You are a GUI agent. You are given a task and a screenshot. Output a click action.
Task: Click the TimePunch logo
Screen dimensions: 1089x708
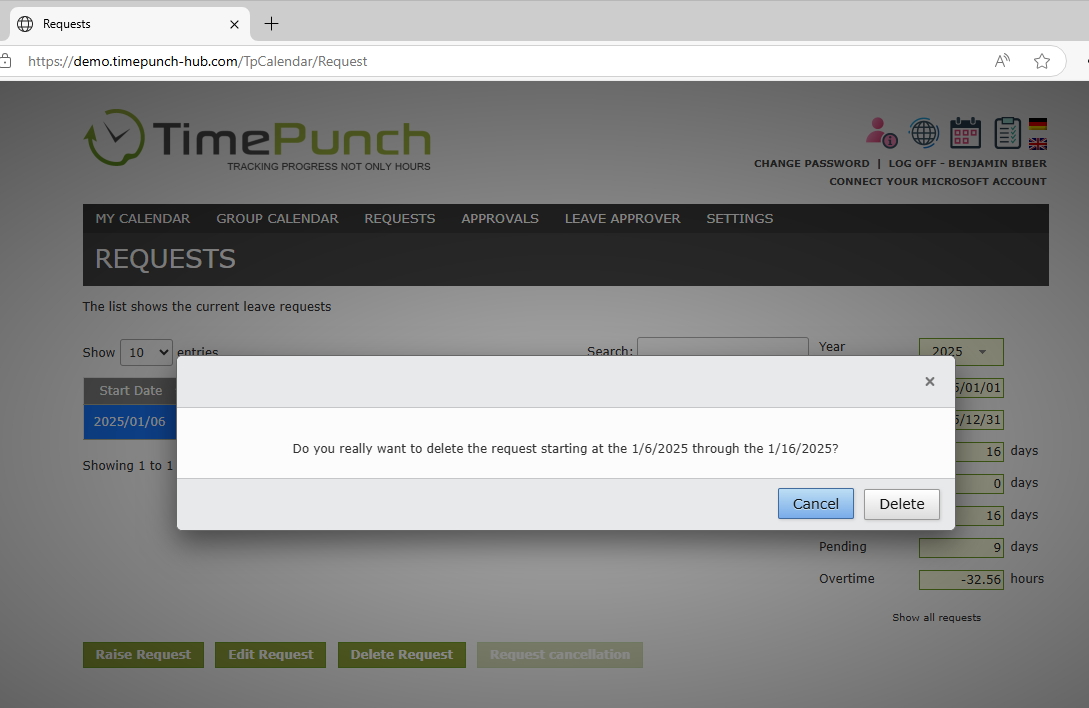pos(257,140)
